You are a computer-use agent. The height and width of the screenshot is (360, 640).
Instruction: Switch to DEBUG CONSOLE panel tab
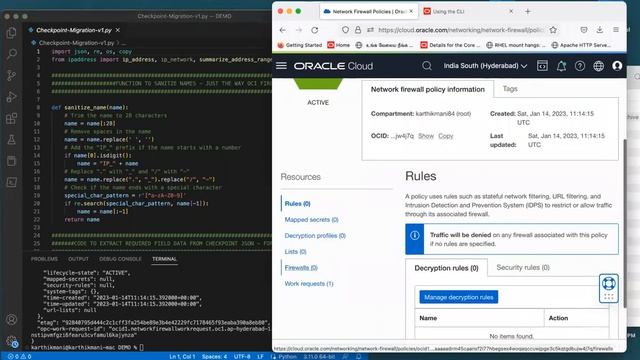[120, 259]
